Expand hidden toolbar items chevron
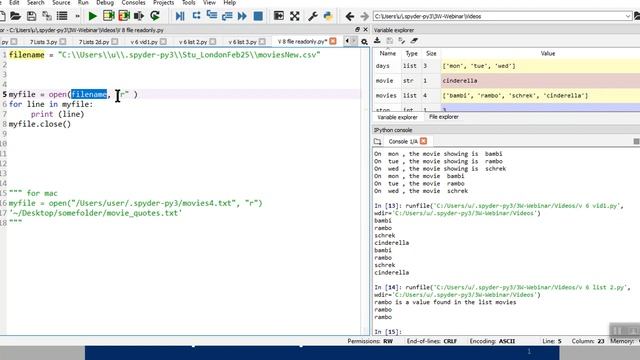 (x=77, y=16)
